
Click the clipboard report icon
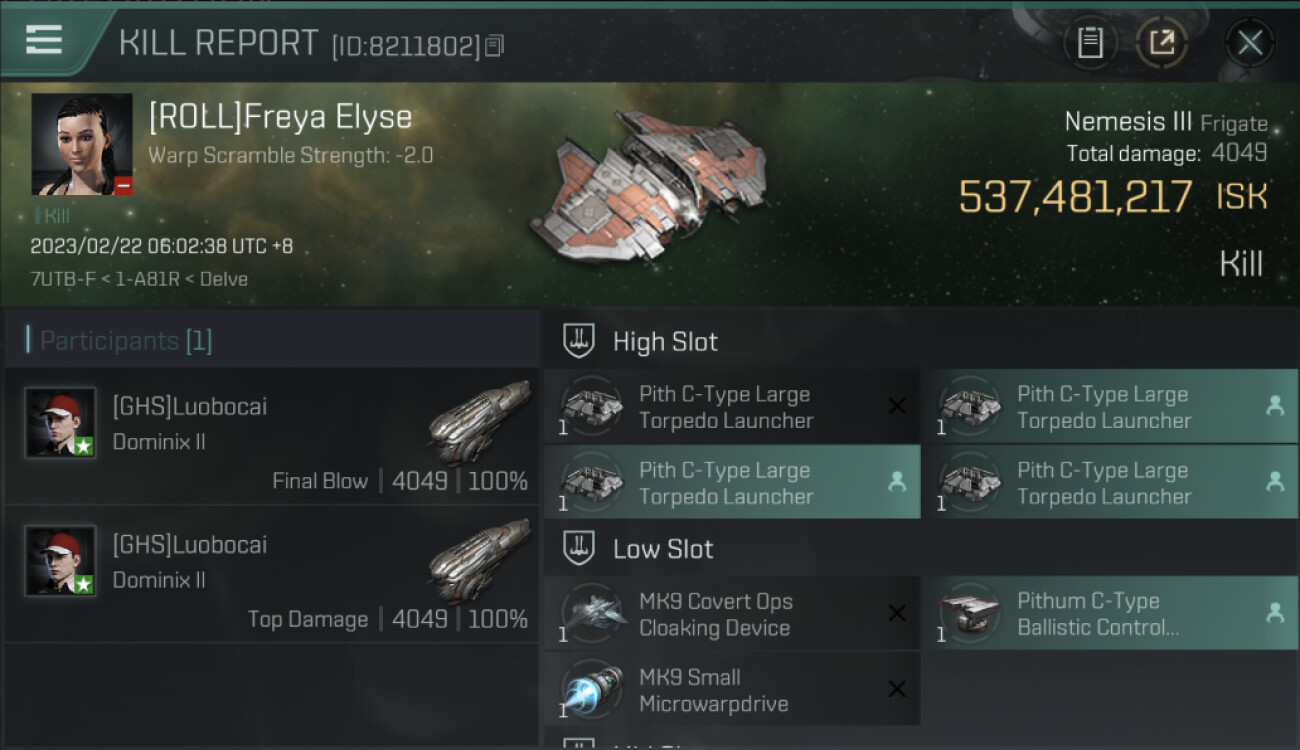[1090, 43]
